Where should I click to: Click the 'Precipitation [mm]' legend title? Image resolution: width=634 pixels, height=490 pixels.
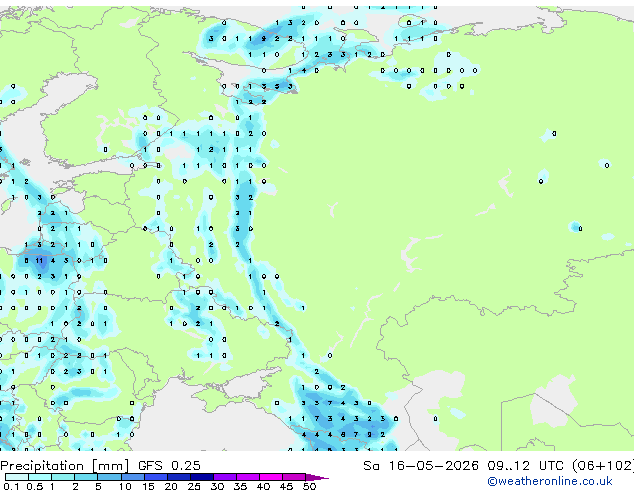click(64, 466)
